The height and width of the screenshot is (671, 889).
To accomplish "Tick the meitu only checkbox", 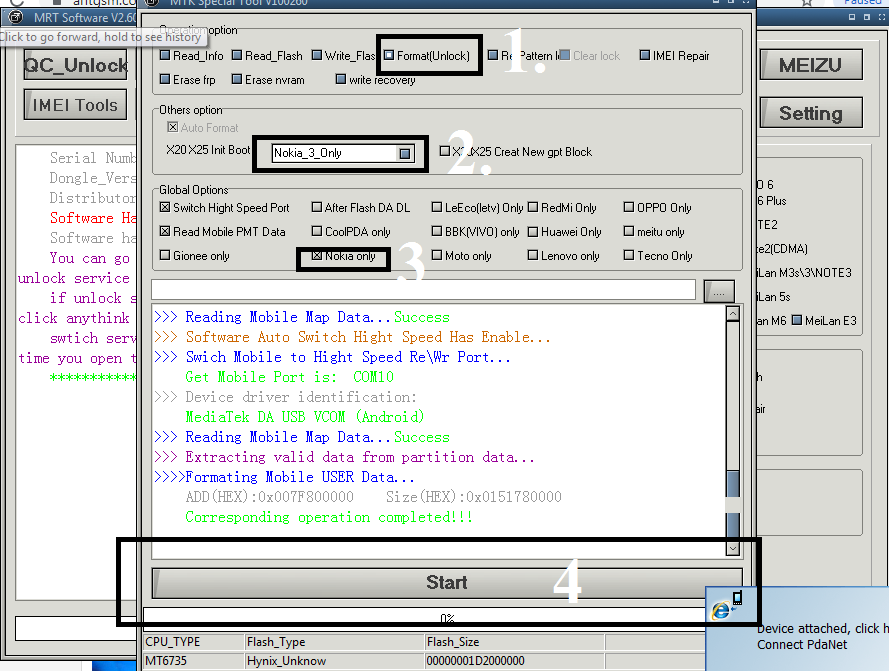I will (x=629, y=231).
